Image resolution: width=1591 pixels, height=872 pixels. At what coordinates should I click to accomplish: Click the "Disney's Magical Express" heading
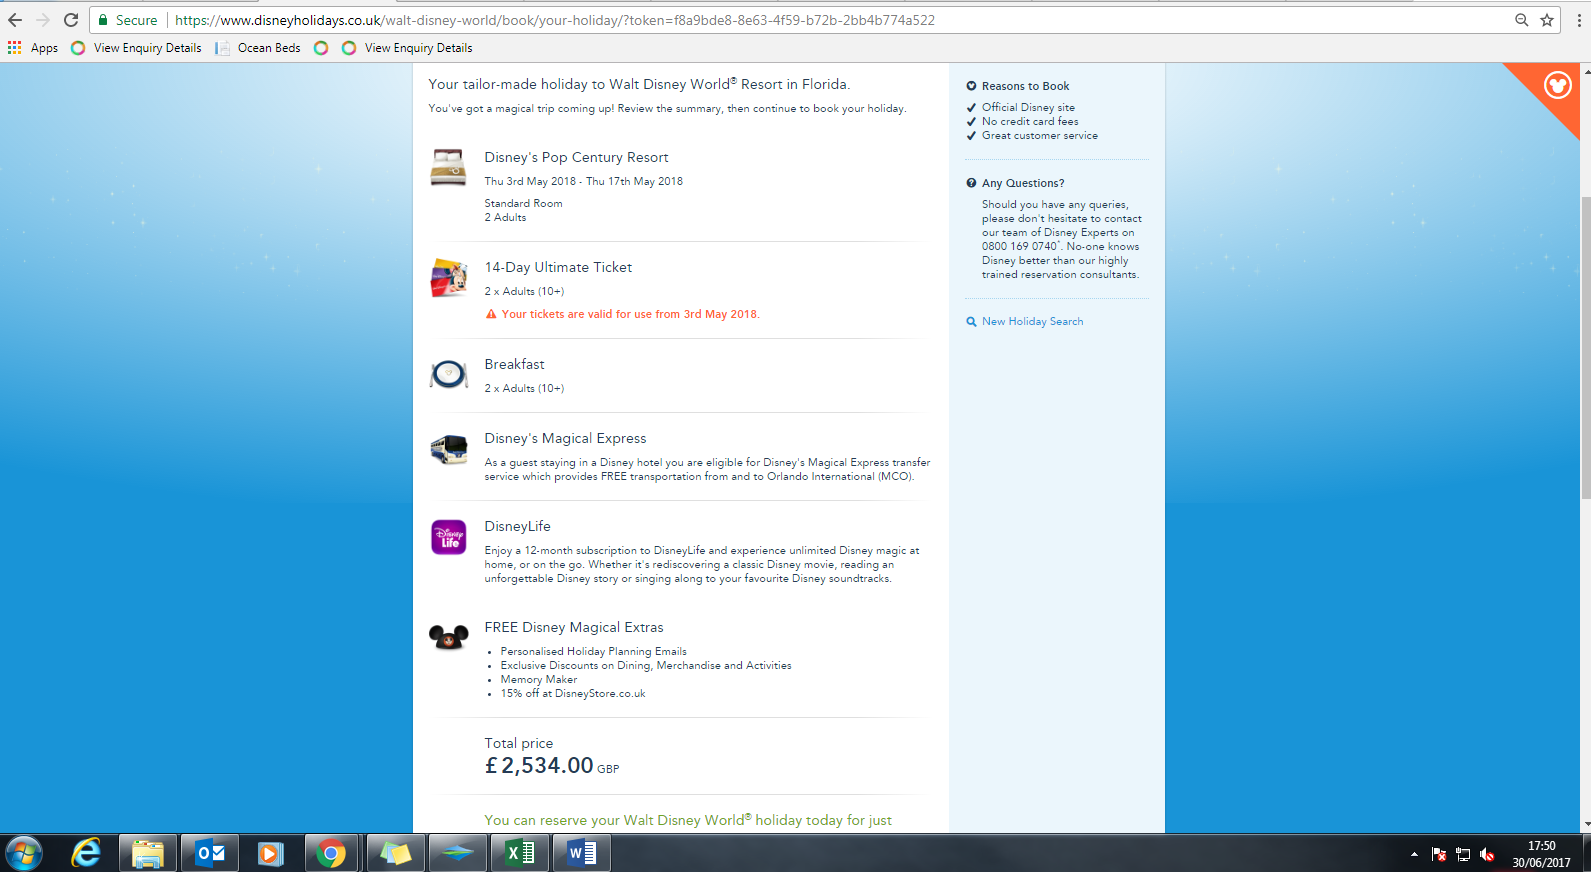point(565,439)
